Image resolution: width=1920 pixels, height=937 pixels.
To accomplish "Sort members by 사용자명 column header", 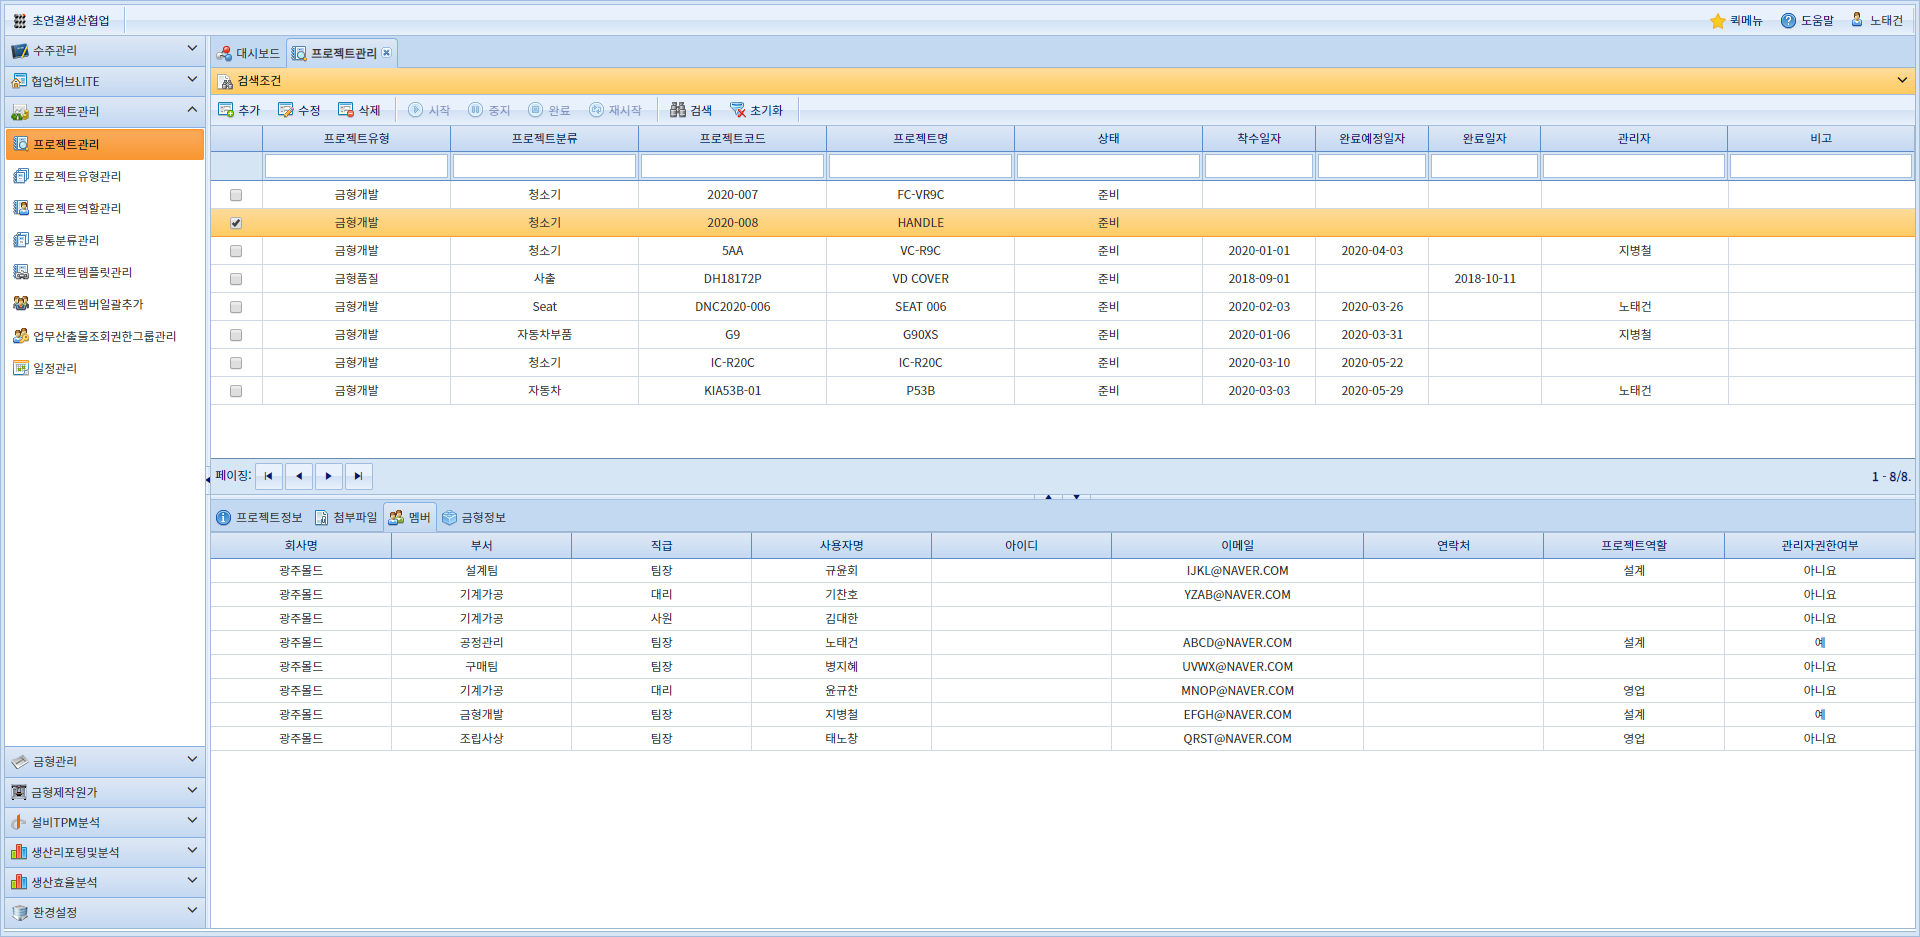I will point(842,545).
